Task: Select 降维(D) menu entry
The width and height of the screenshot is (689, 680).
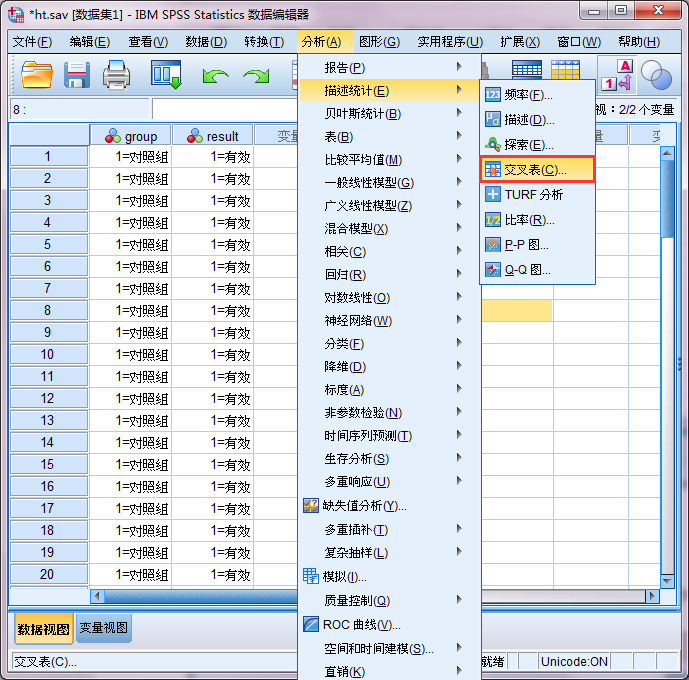Action: [x=389, y=366]
